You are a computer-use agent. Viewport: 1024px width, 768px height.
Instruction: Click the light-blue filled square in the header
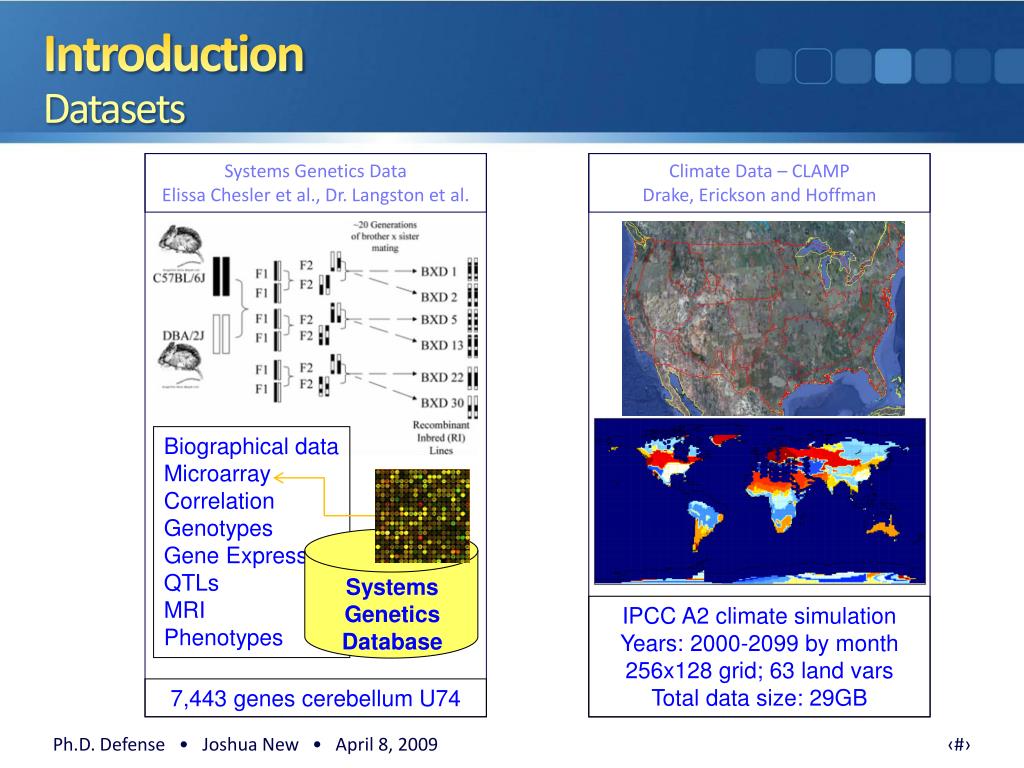[893, 66]
